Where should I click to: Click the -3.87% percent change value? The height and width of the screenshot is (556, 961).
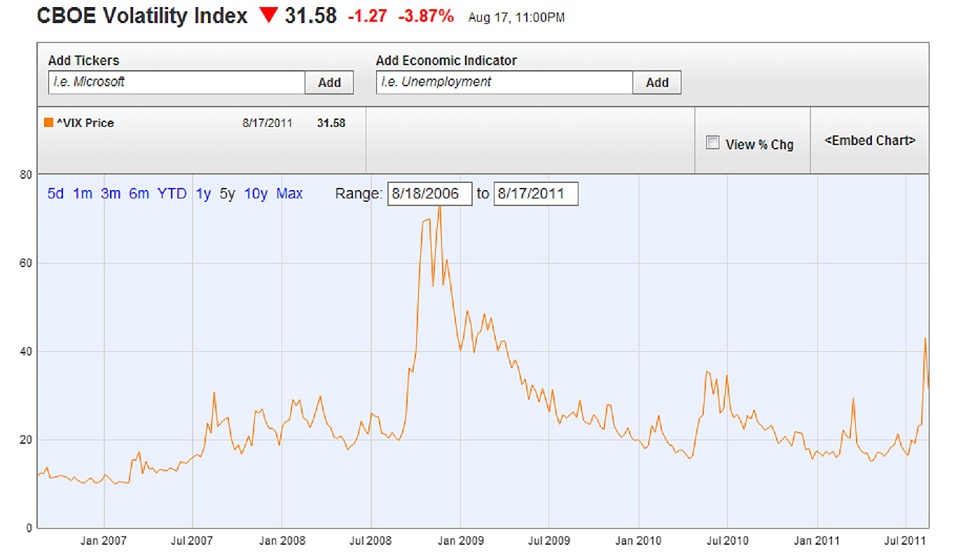[426, 16]
